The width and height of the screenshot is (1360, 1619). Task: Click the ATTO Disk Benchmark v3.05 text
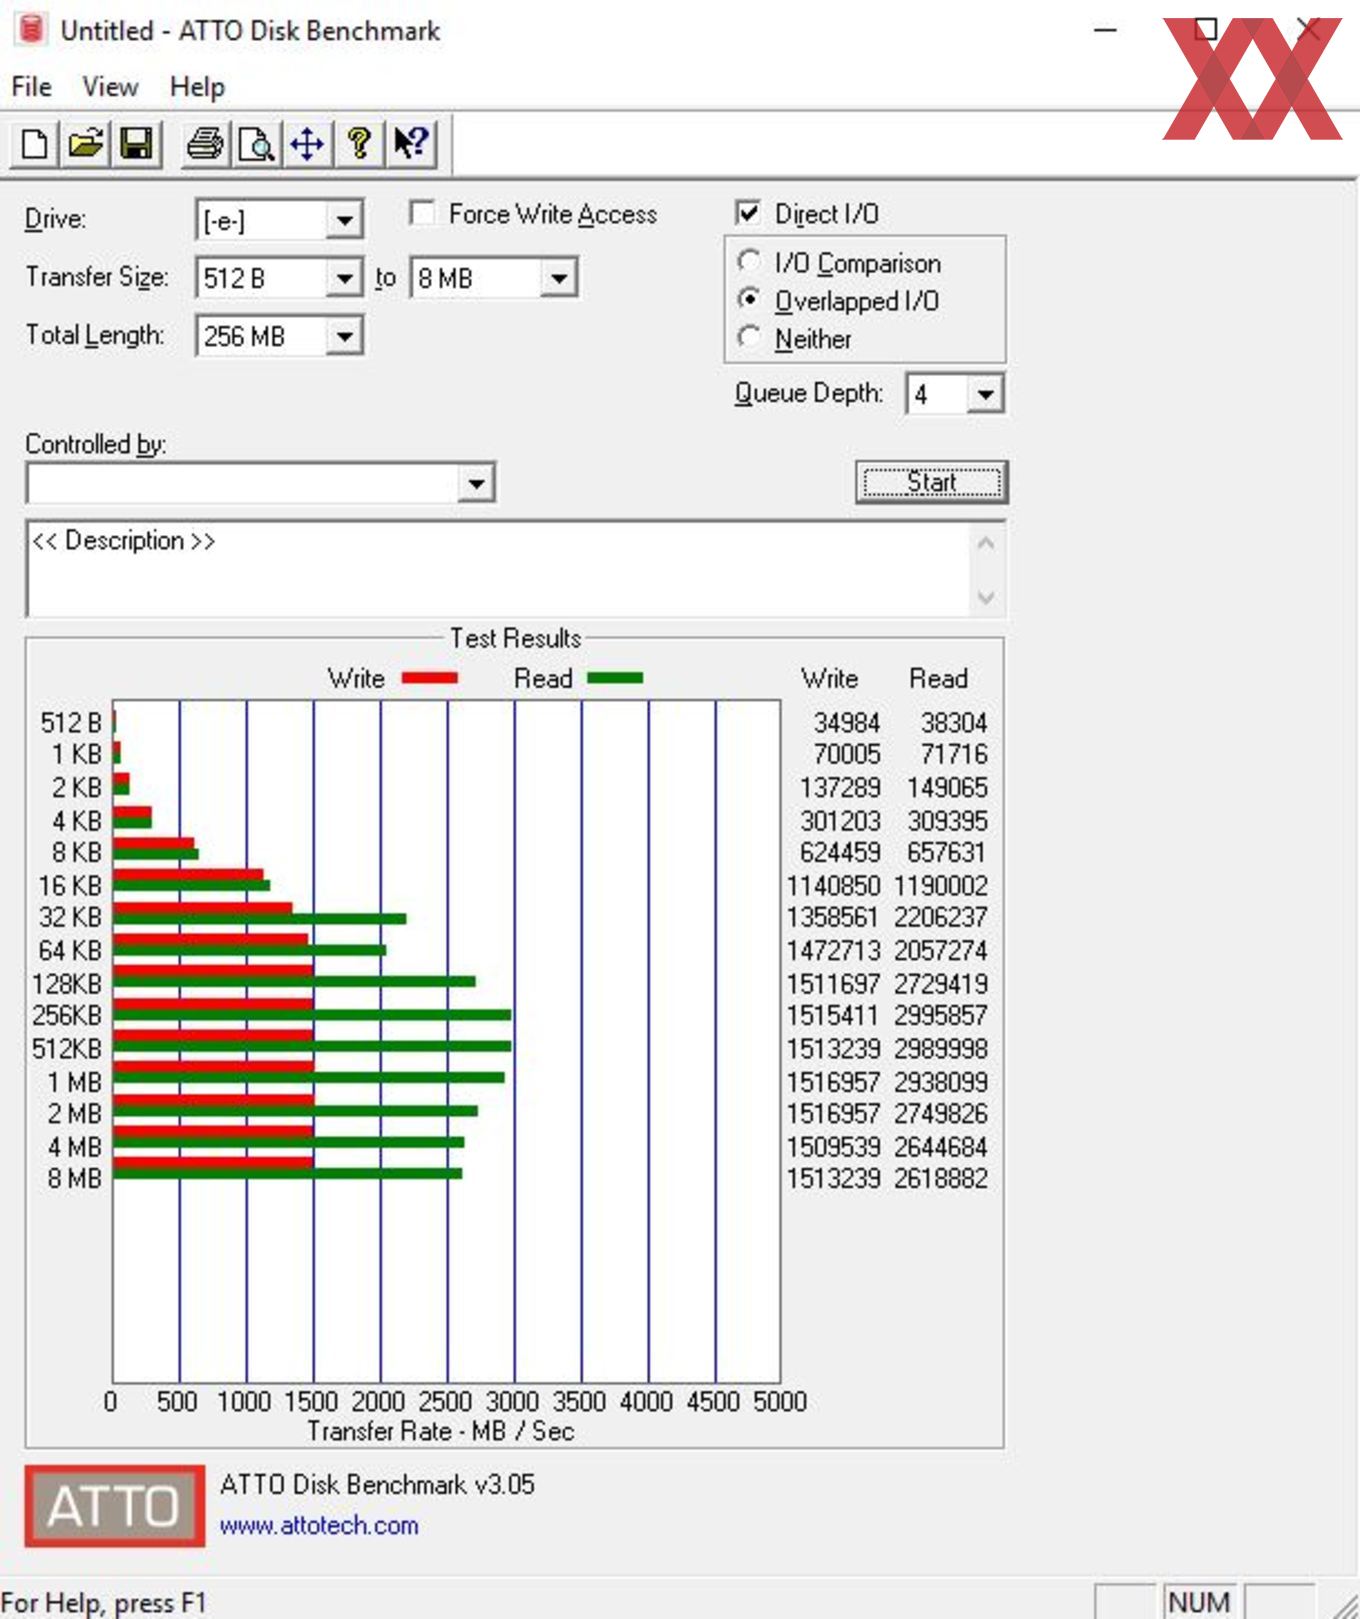point(377,1484)
